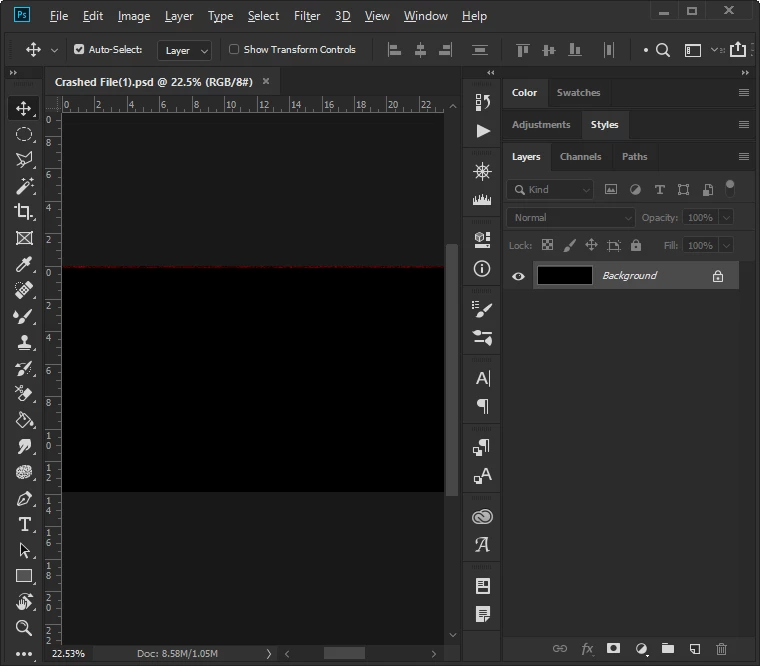Select the Pen tool

click(x=24, y=498)
